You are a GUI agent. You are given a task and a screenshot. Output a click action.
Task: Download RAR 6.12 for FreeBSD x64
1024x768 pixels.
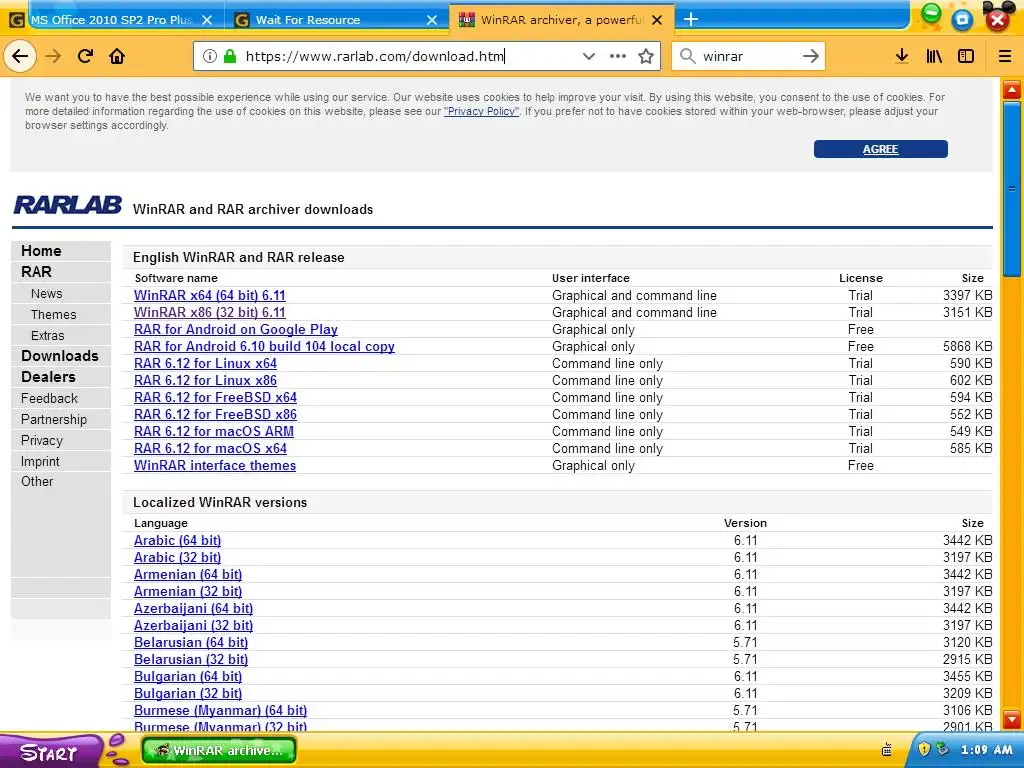pos(216,397)
